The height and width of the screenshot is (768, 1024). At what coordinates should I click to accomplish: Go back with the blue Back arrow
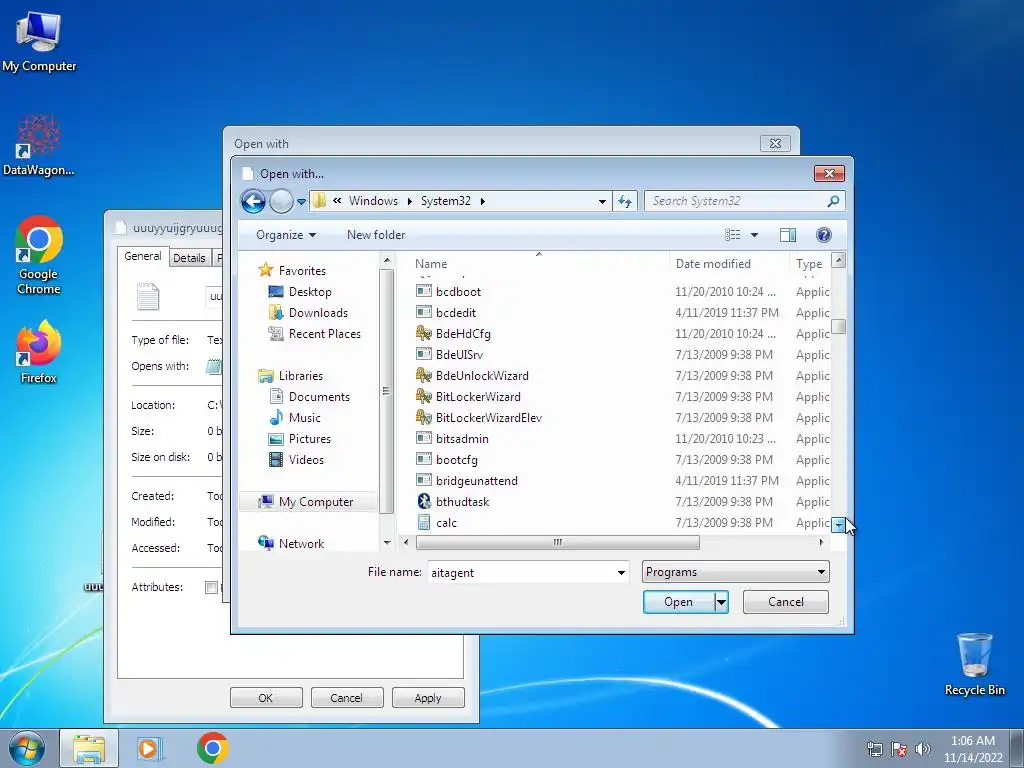(x=253, y=201)
